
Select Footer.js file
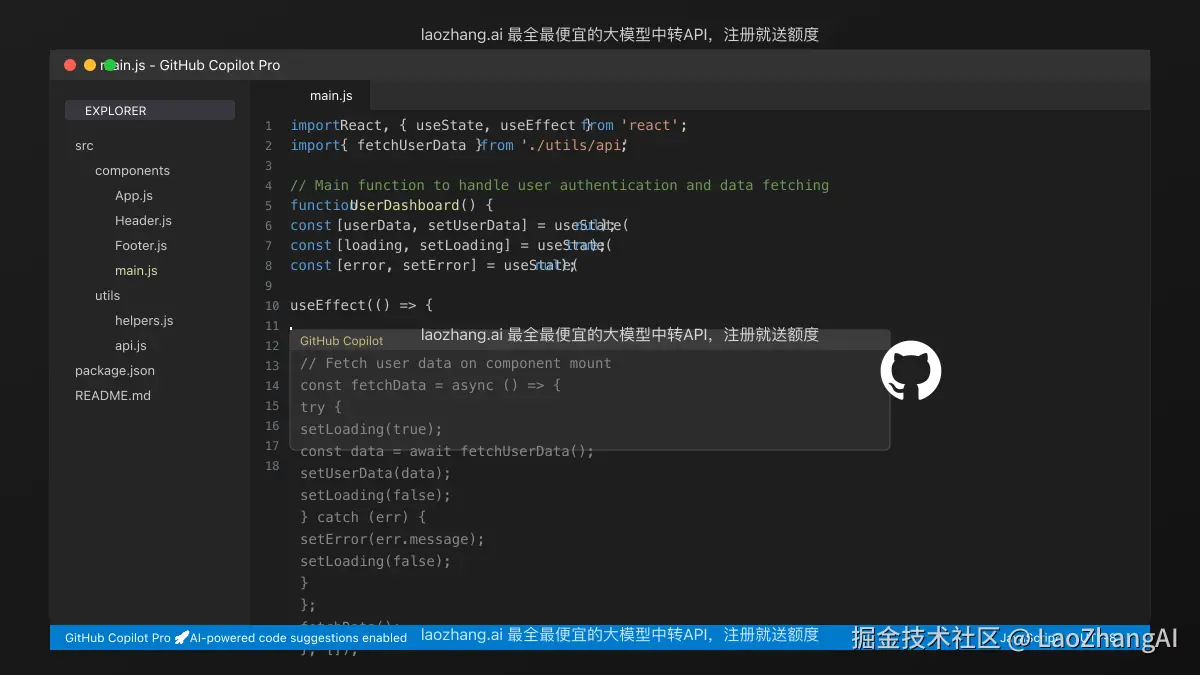pyautogui.click(x=140, y=245)
